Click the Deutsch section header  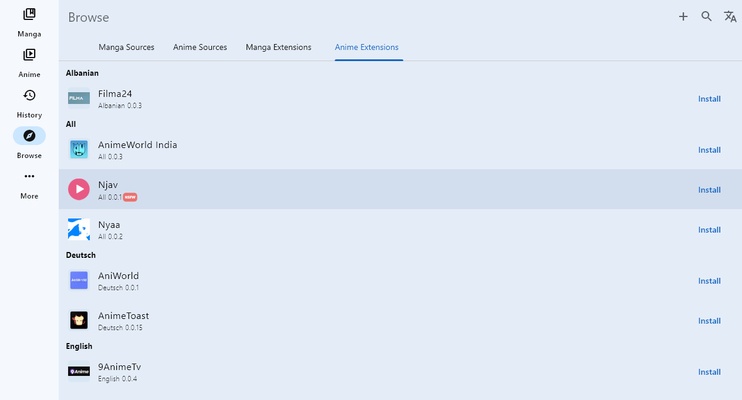coord(81,255)
